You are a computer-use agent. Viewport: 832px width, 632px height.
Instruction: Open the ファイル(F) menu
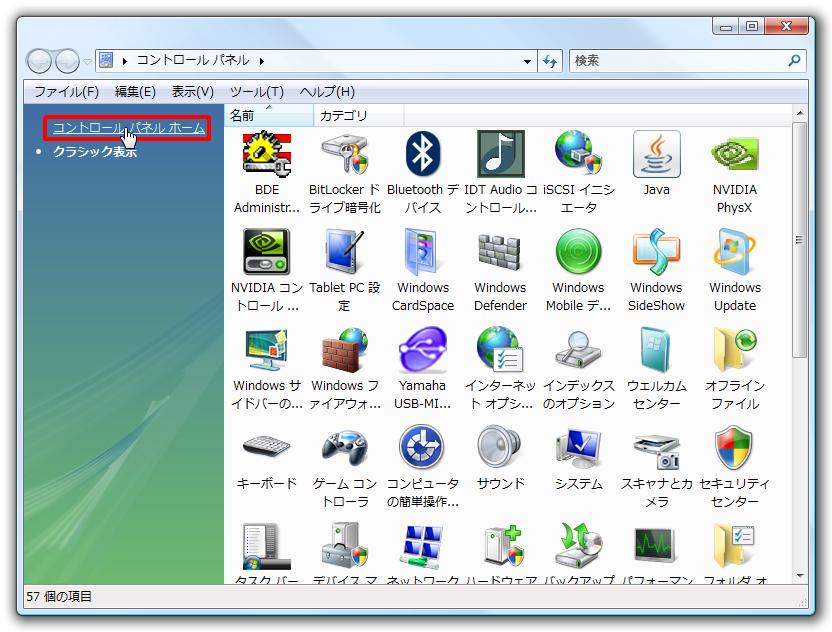[x=66, y=91]
